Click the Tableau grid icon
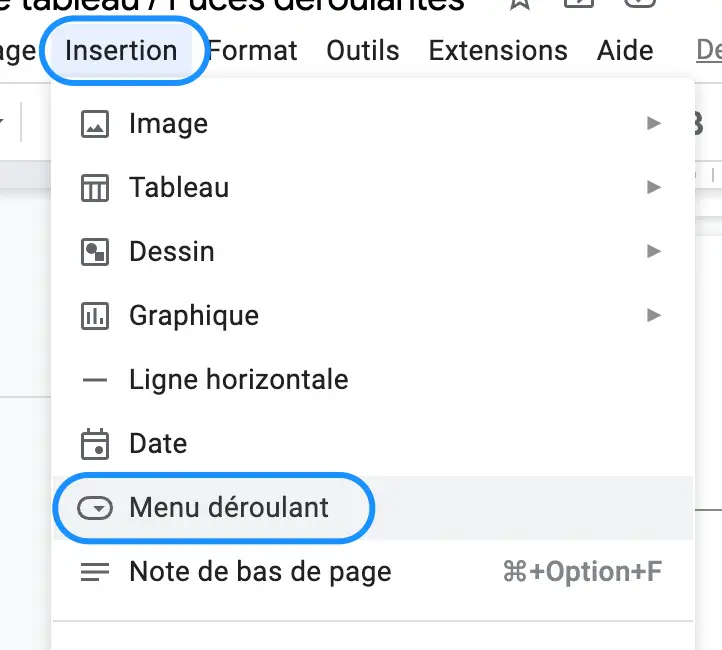 (x=95, y=188)
